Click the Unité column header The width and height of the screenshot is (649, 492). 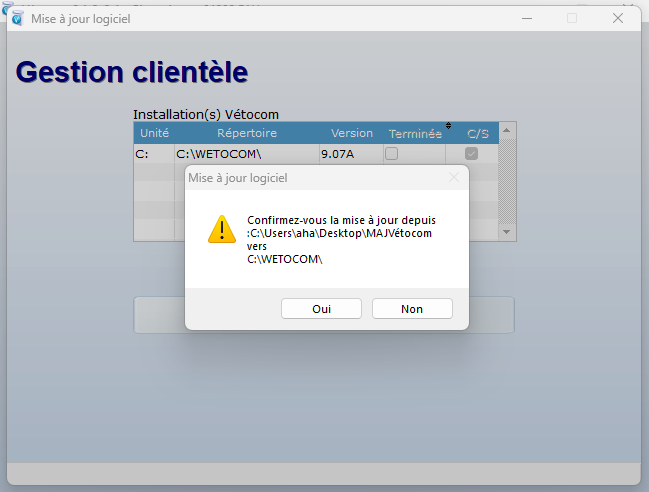(x=154, y=133)
